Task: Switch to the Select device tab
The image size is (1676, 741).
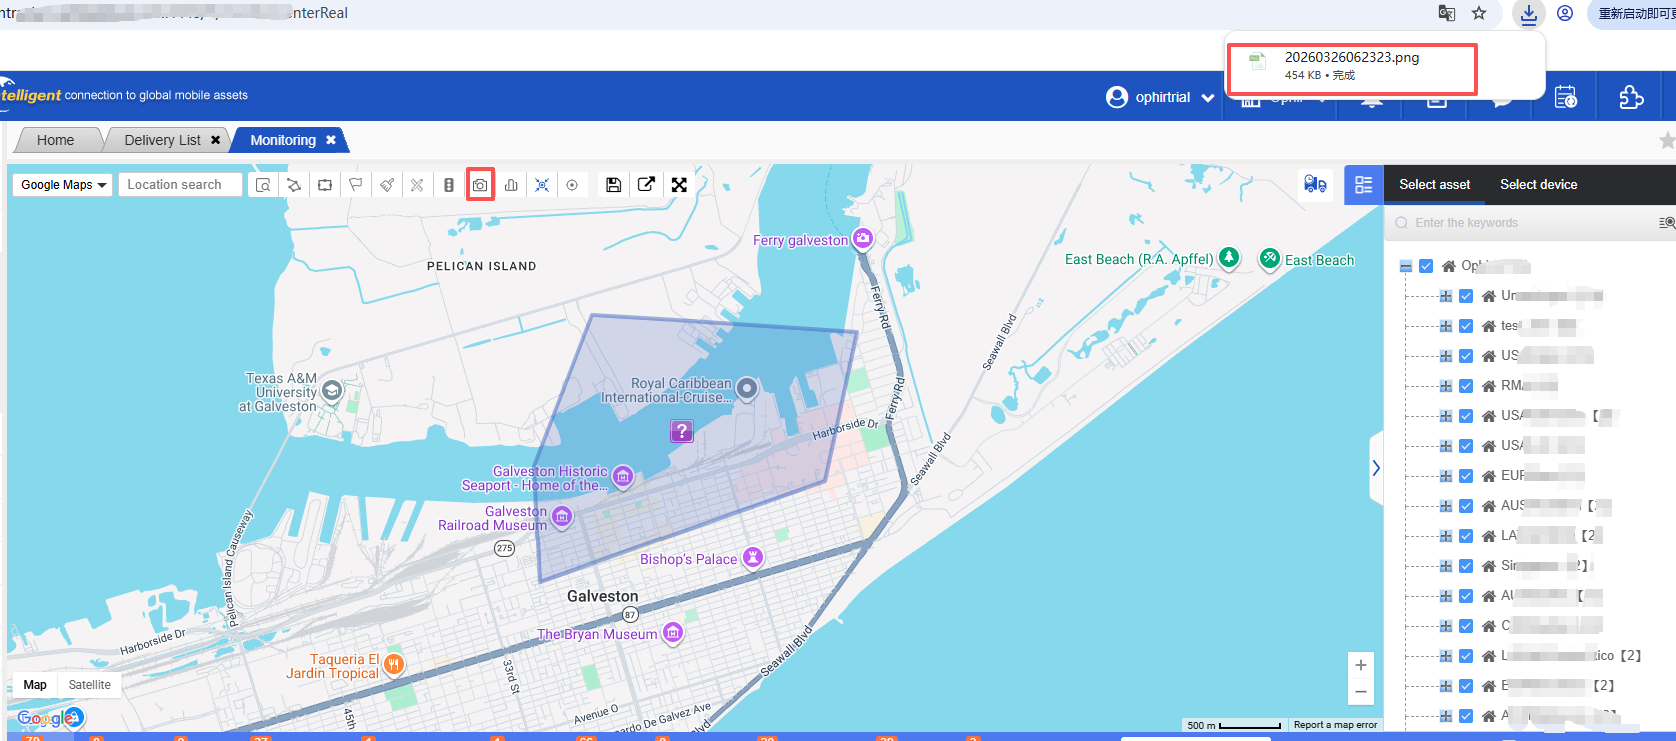Action: [1538, 185]
